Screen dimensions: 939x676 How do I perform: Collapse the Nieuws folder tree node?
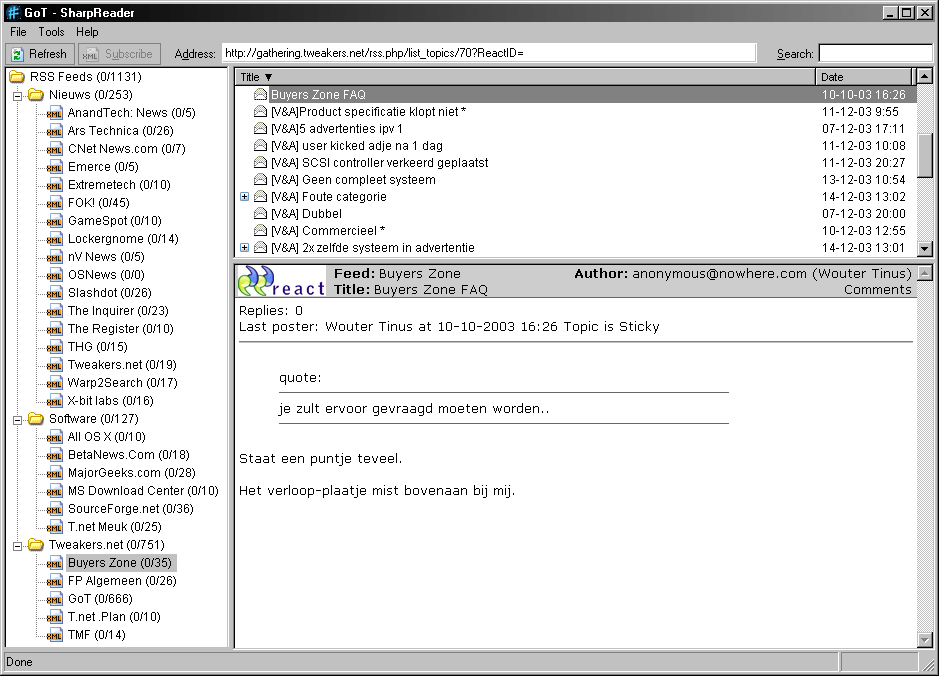pos(17,95)
